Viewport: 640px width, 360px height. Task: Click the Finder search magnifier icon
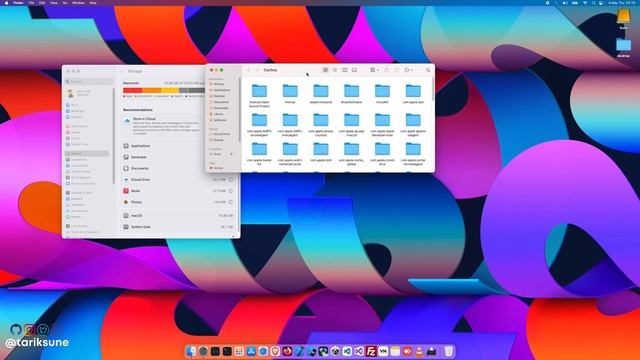tap(428, 70)
